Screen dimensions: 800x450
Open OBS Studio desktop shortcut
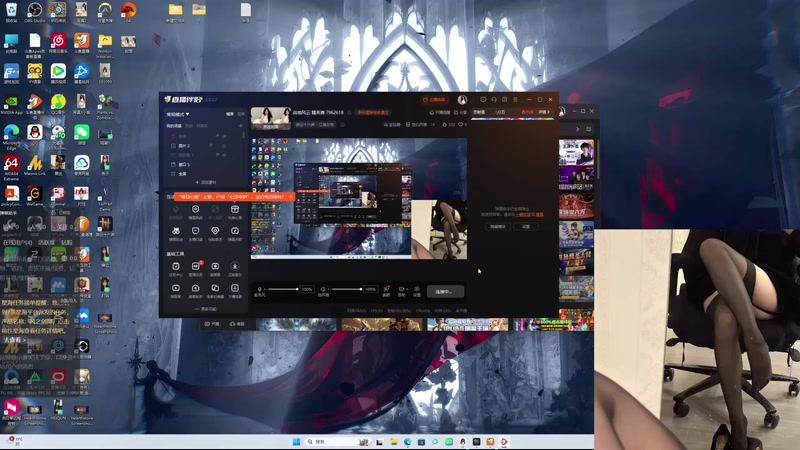point(35,12)
